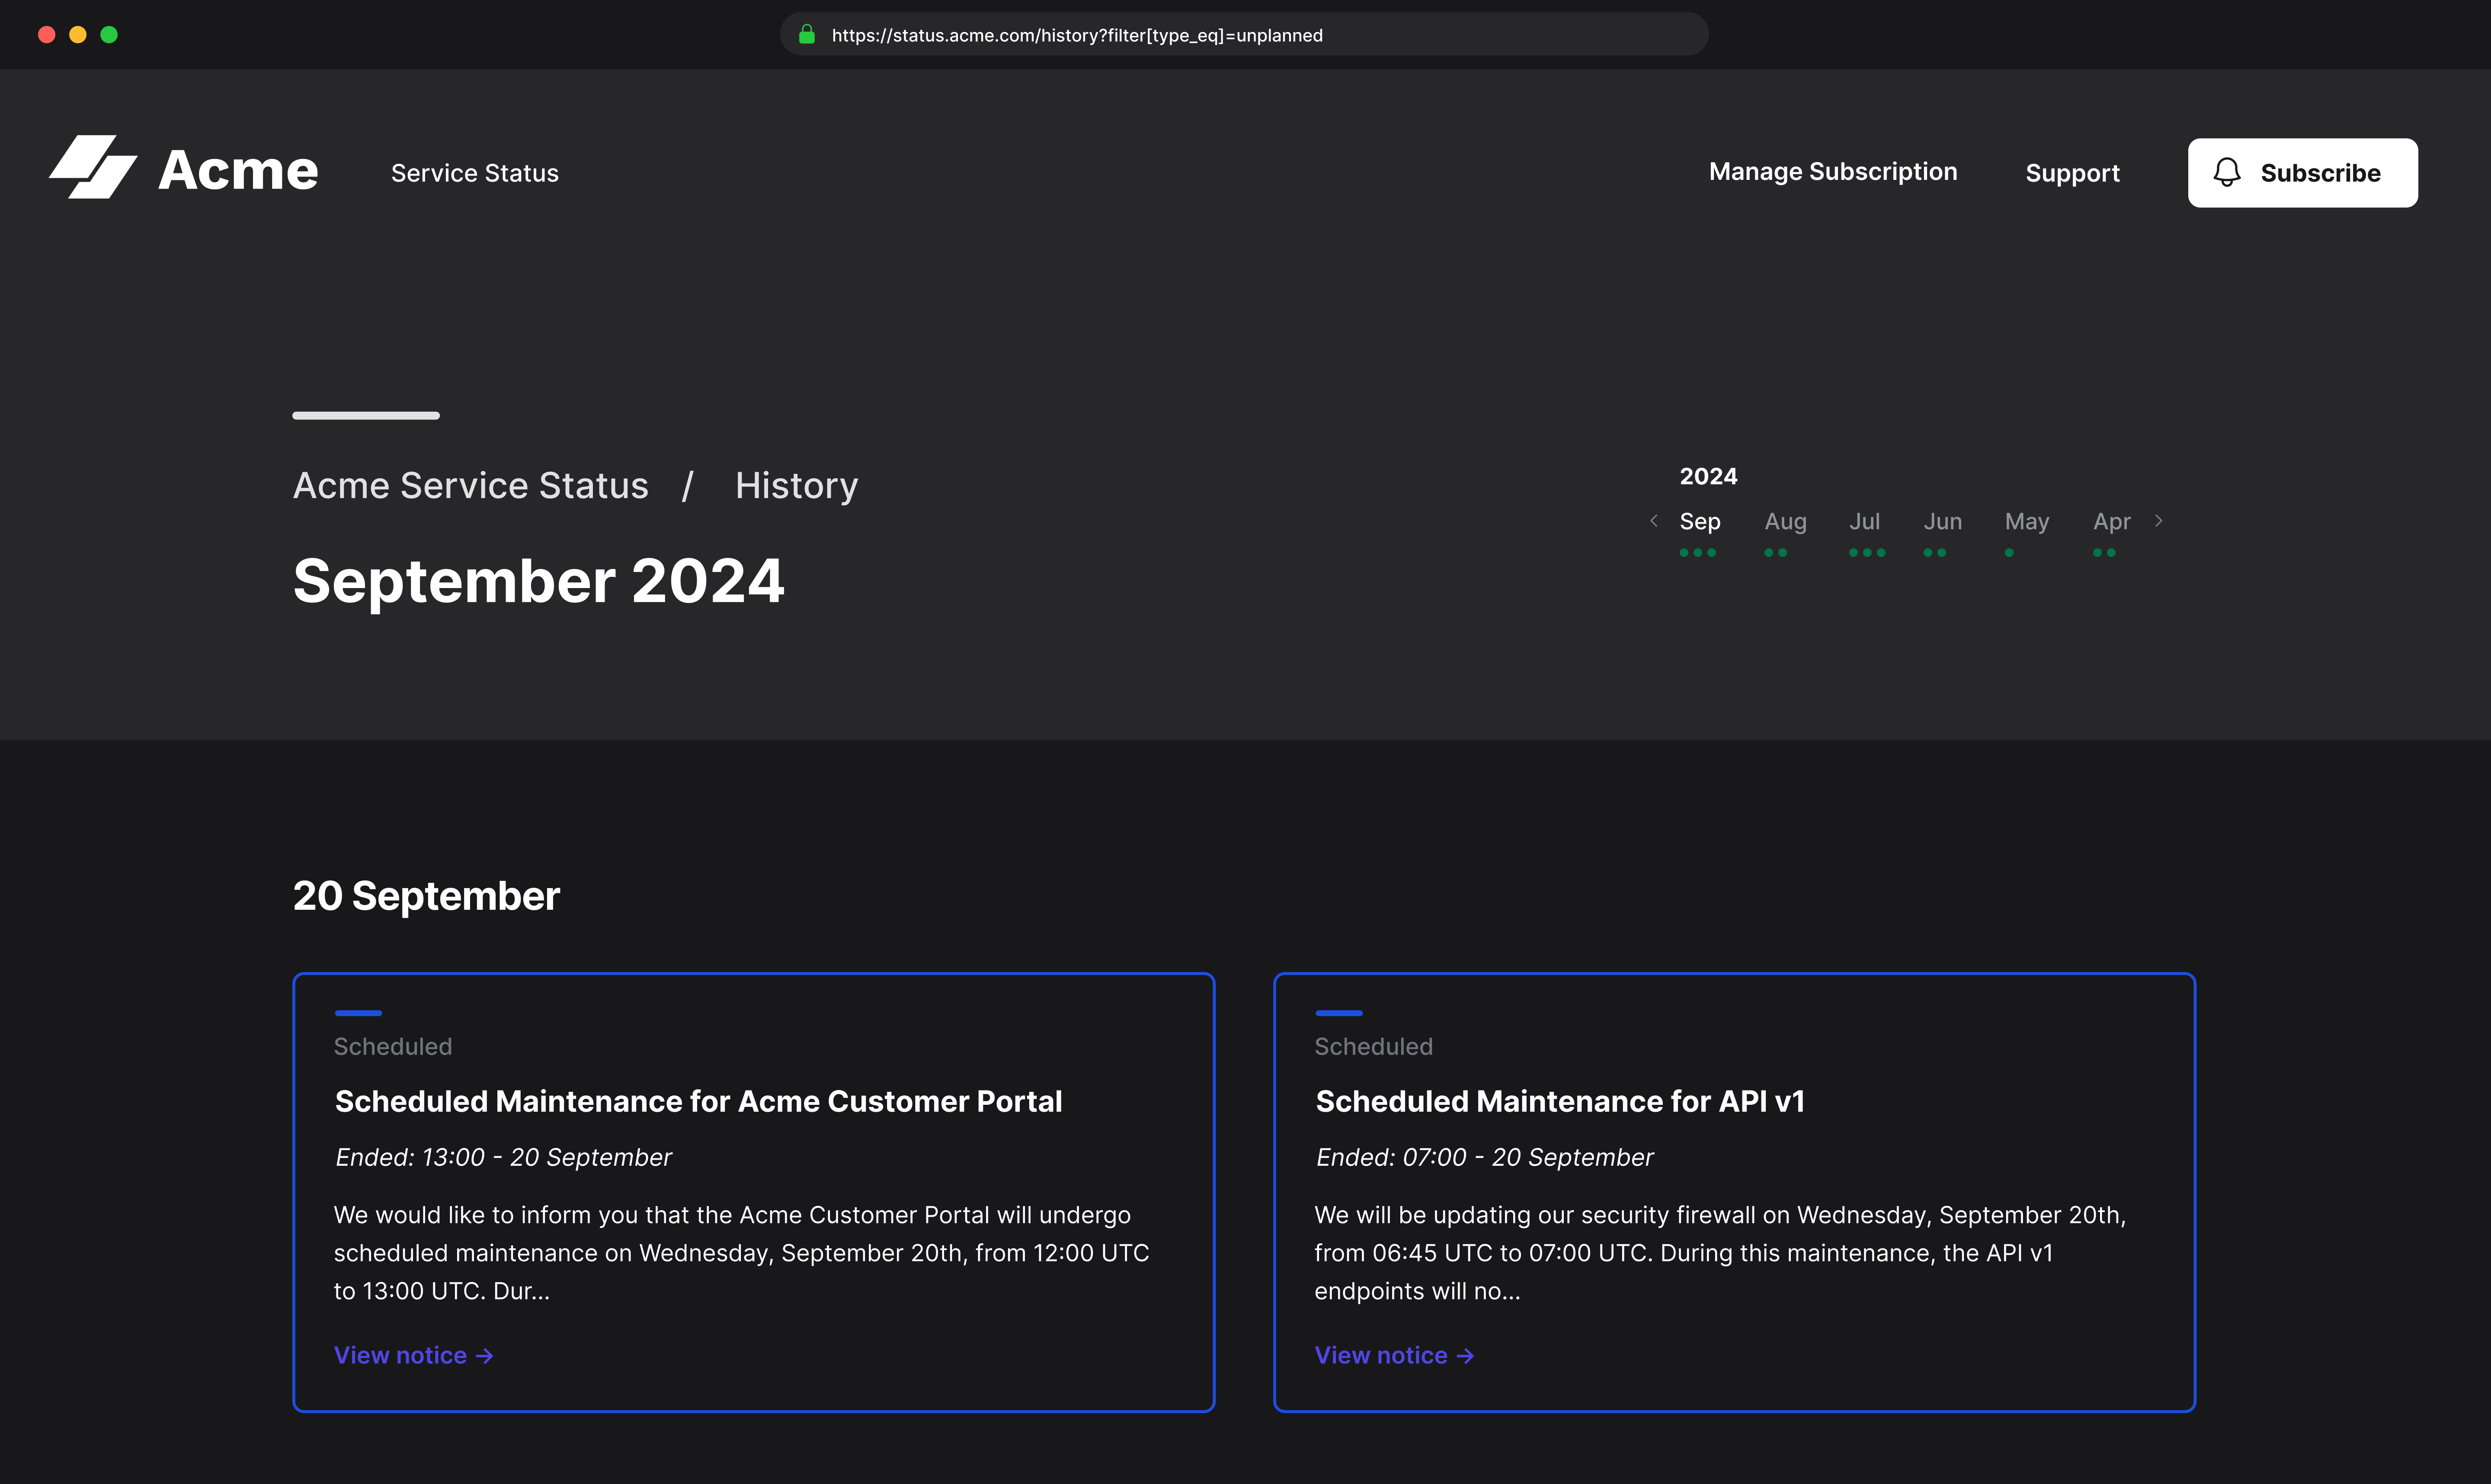
Task: Click the bell icon on Subscribe button
Action: 2227,172
